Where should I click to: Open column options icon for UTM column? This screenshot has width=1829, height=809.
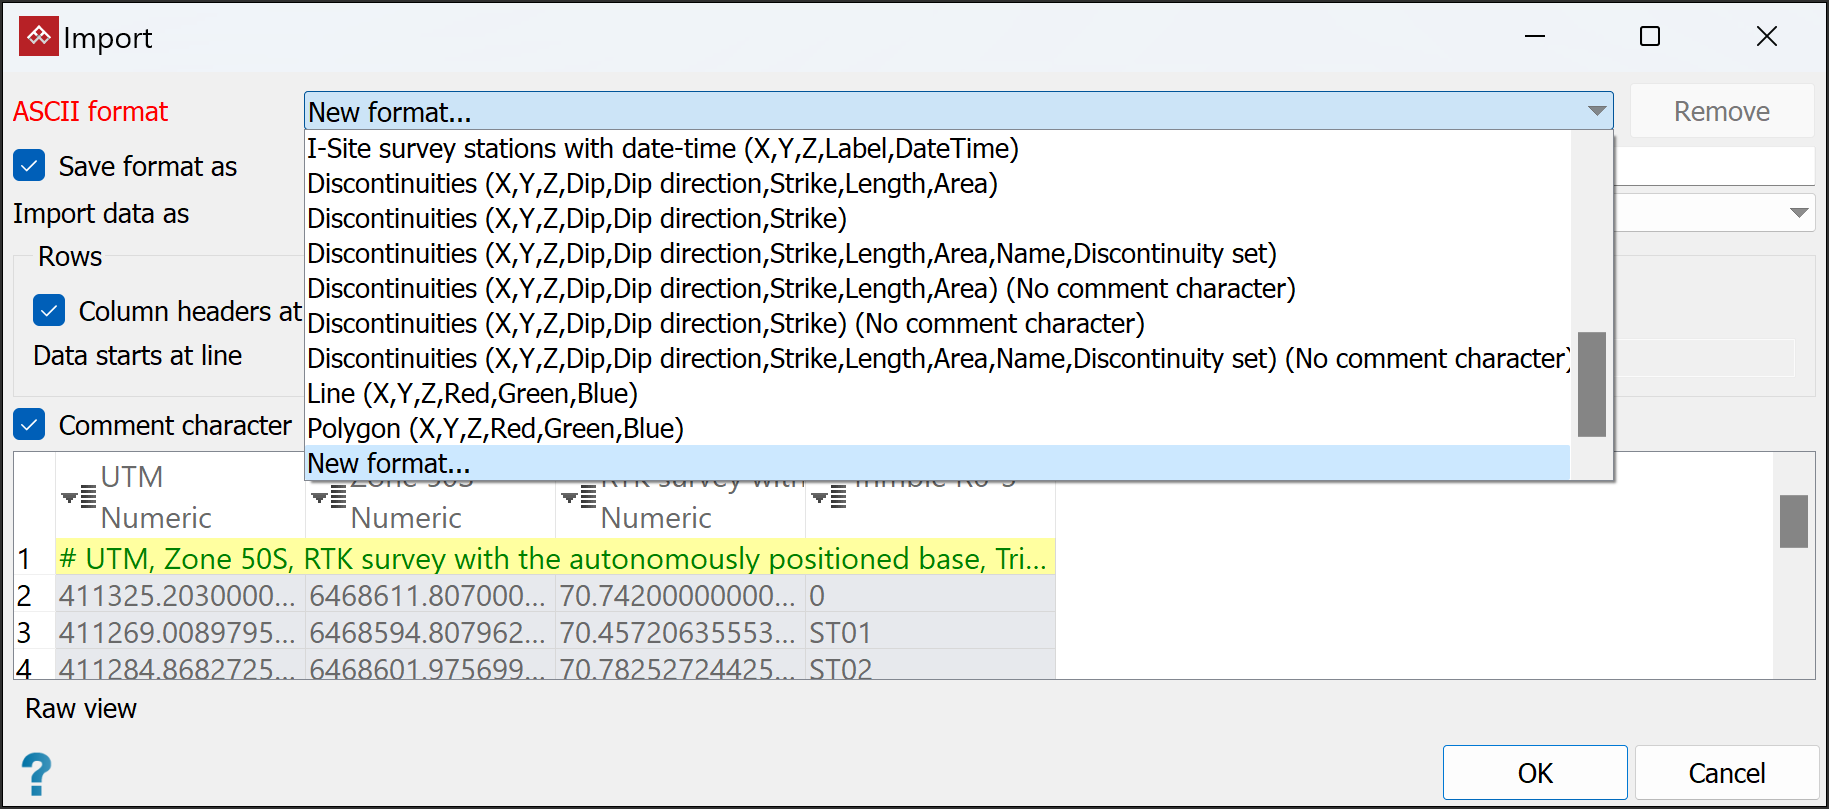click(79, 496)
